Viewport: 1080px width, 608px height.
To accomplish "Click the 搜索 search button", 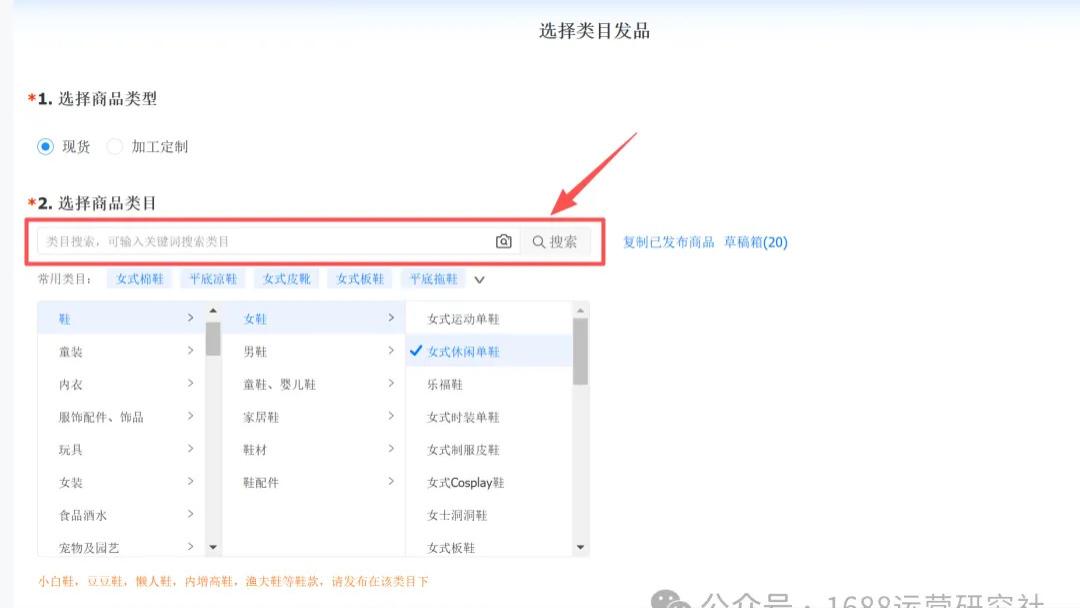I will point(556,239).
